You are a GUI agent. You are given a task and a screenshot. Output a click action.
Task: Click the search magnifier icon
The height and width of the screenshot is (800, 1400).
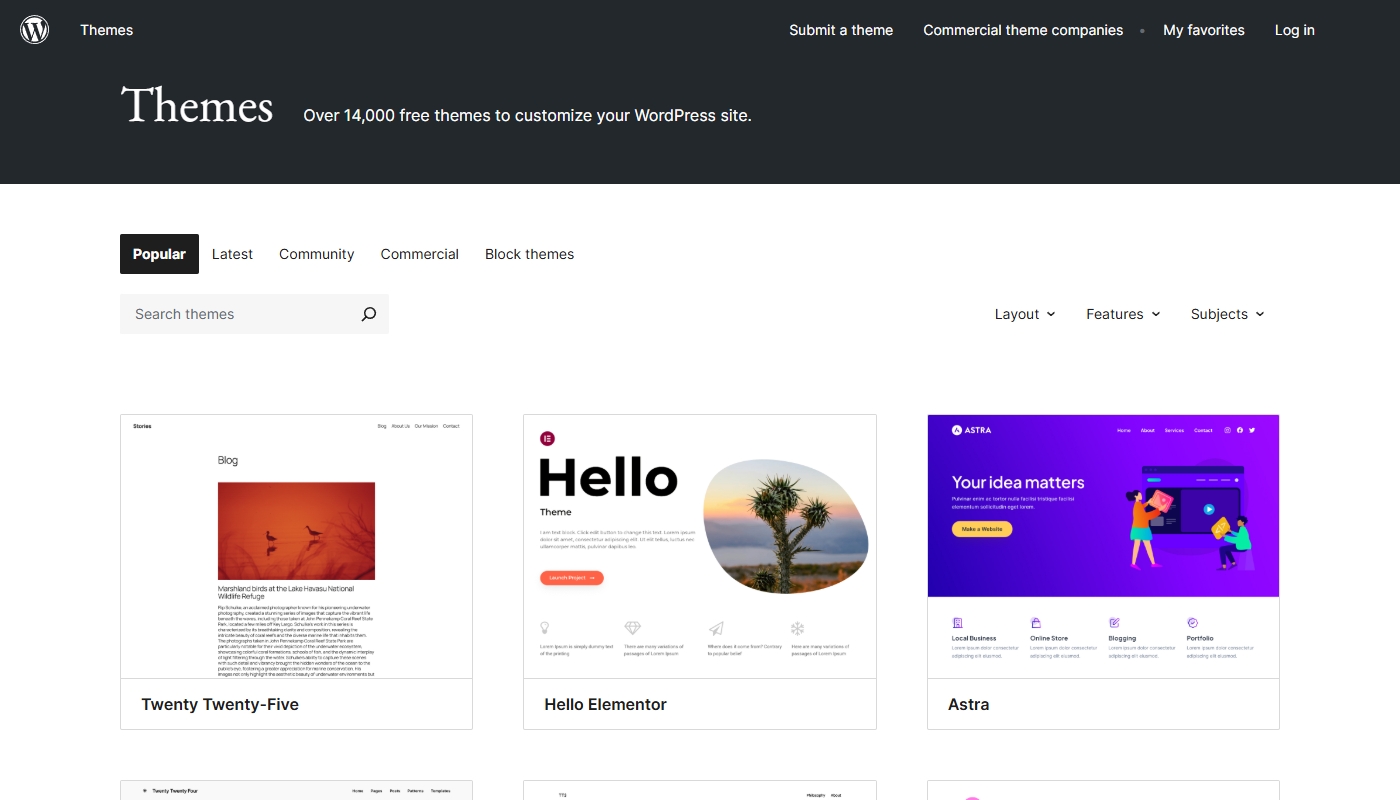click(x=368, y=314)
